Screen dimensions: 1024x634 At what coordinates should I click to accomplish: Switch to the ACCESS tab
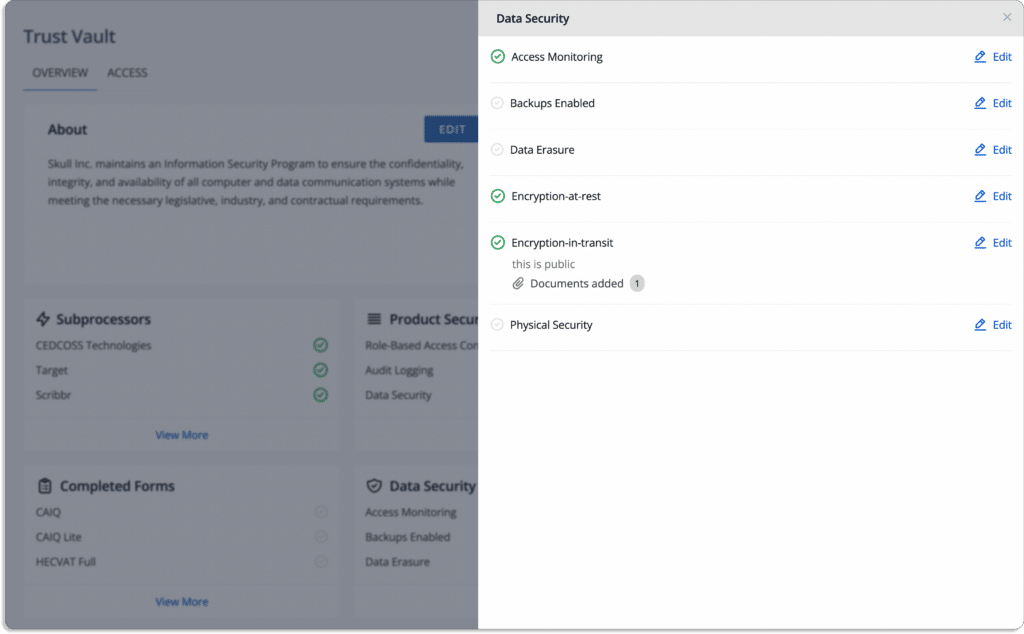click(127, 72)
